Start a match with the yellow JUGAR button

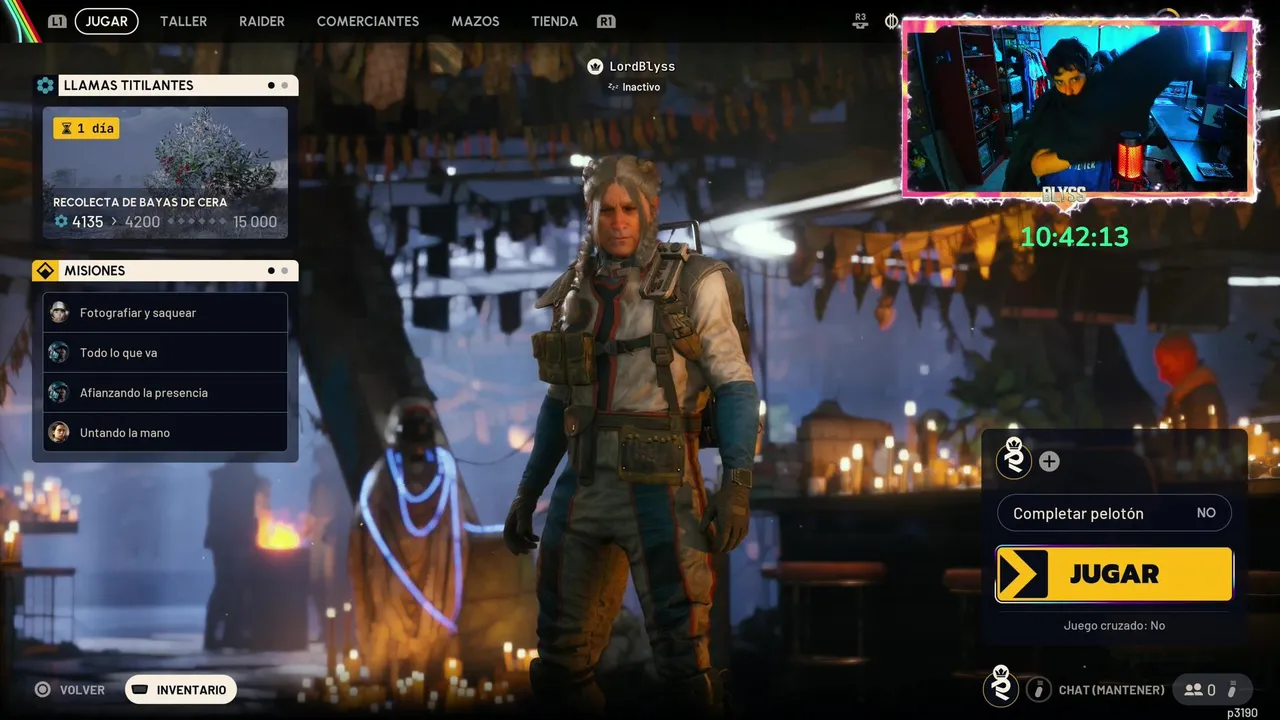1114,574
